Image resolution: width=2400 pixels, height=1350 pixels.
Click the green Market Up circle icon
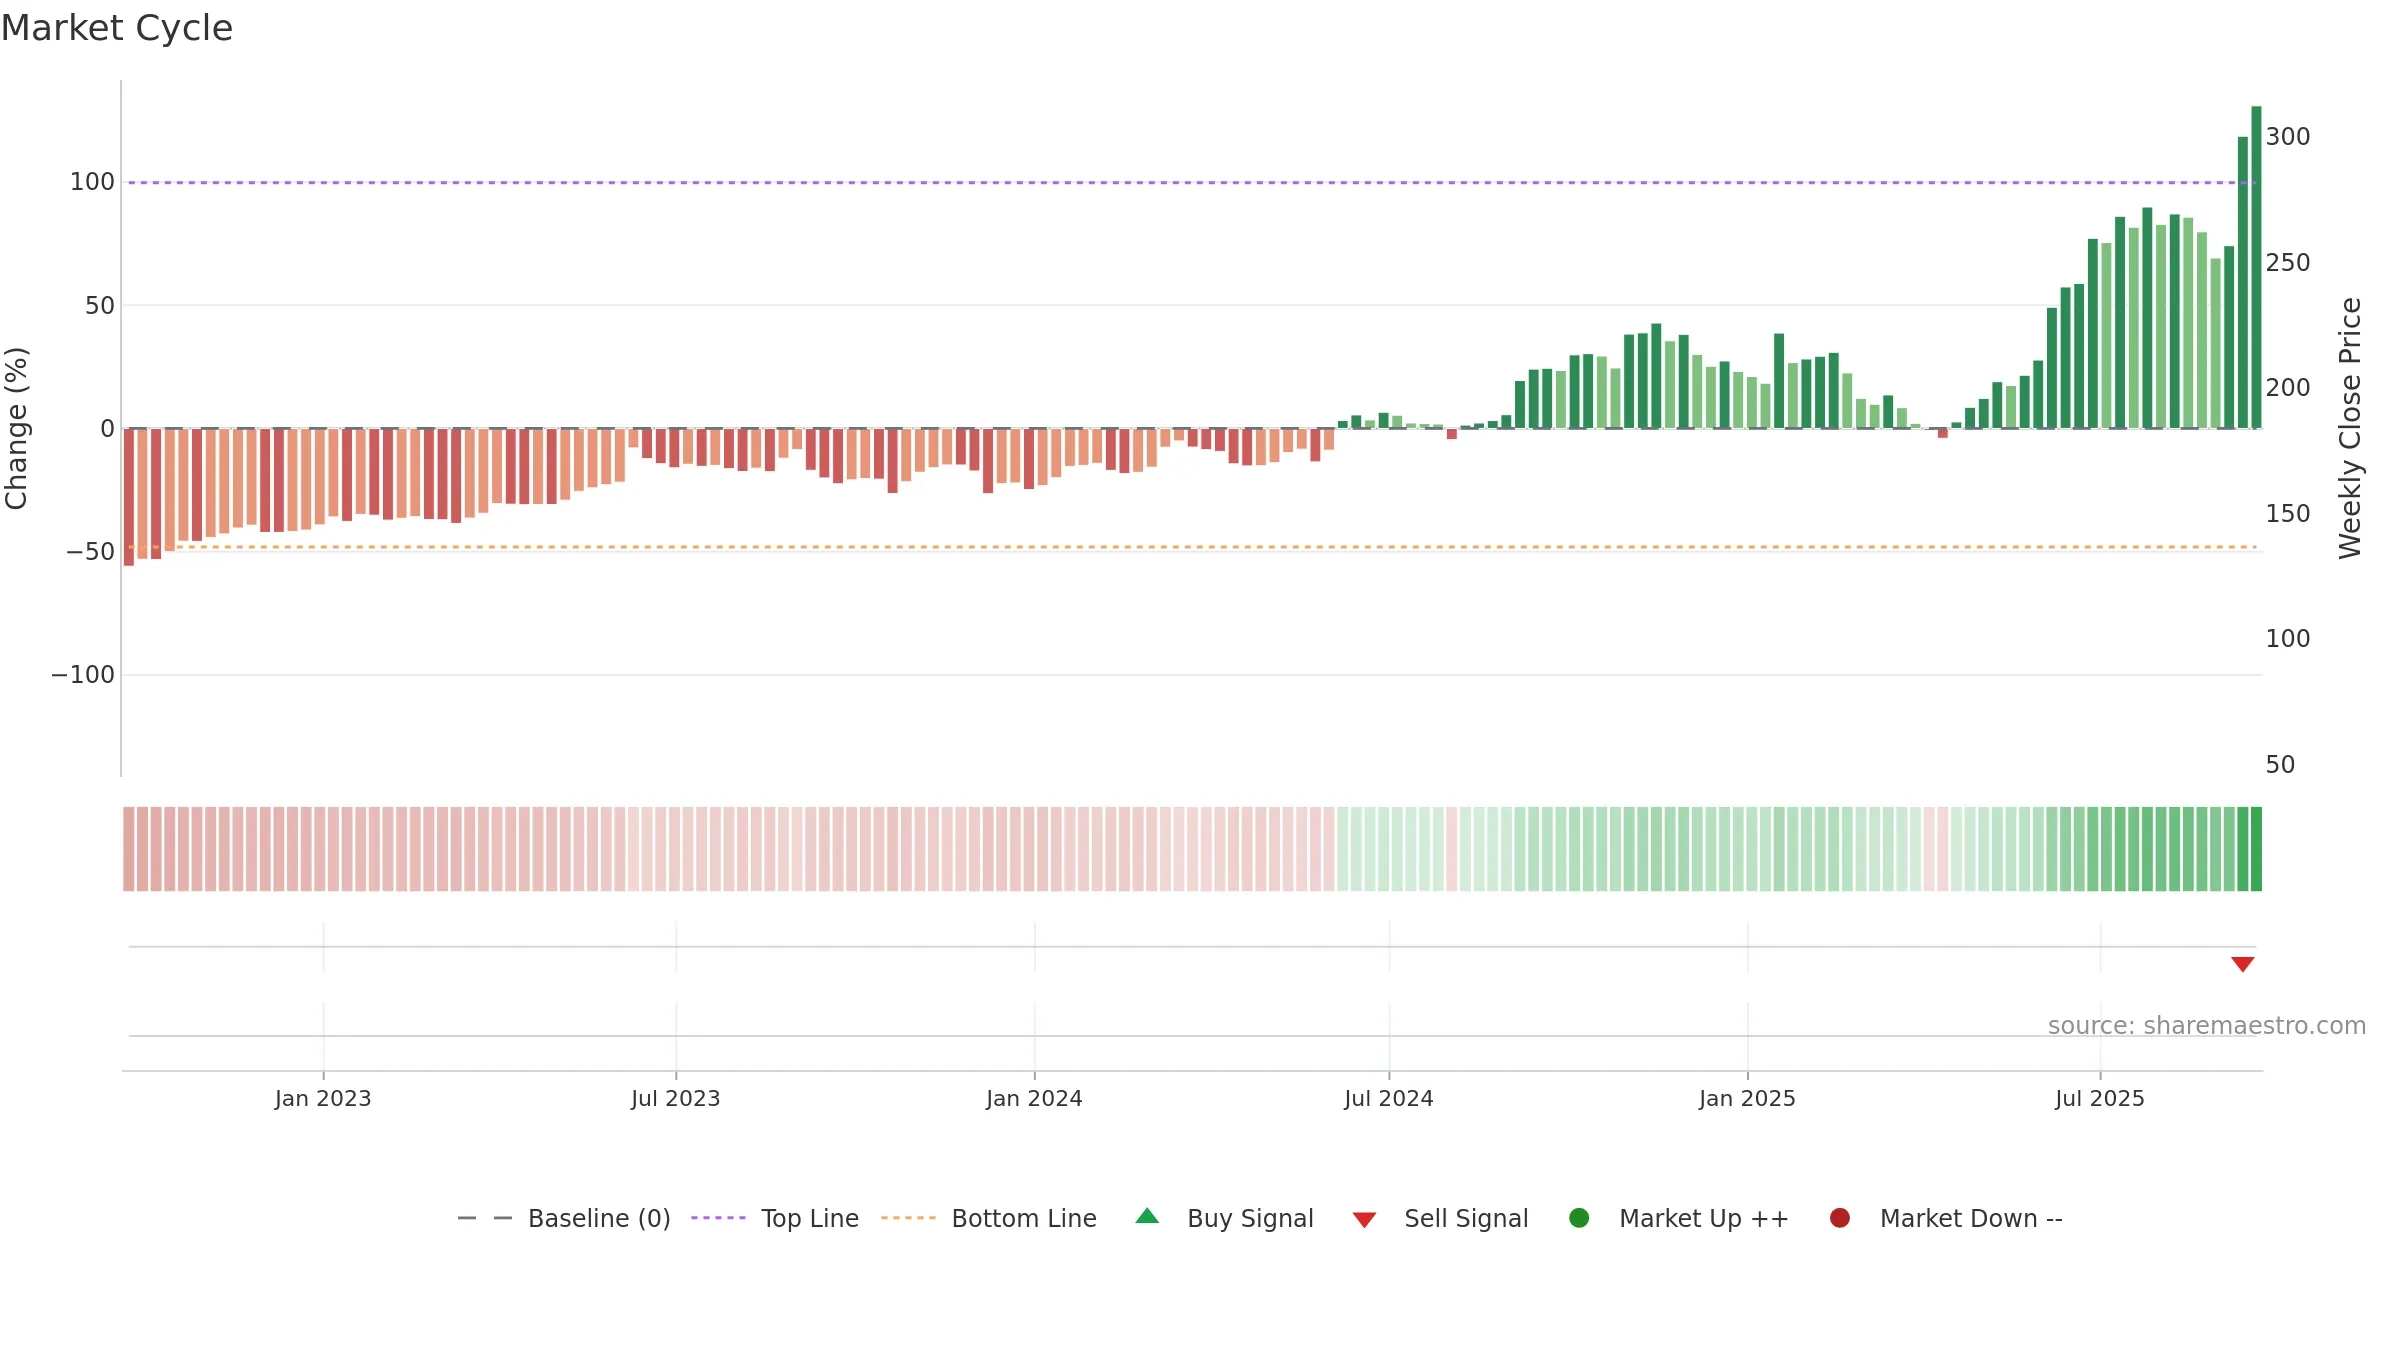[1579, 1218]
